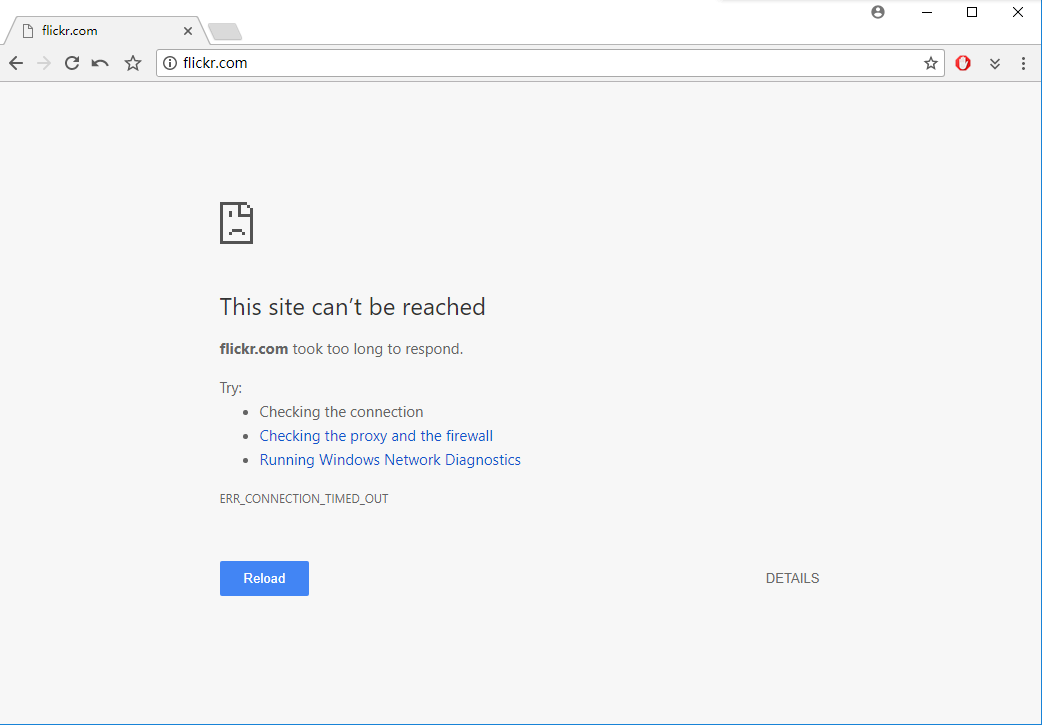This screenshot has width=1042, height=725.
Task: Click the forward navigation arrow
Action: [44, 63]
